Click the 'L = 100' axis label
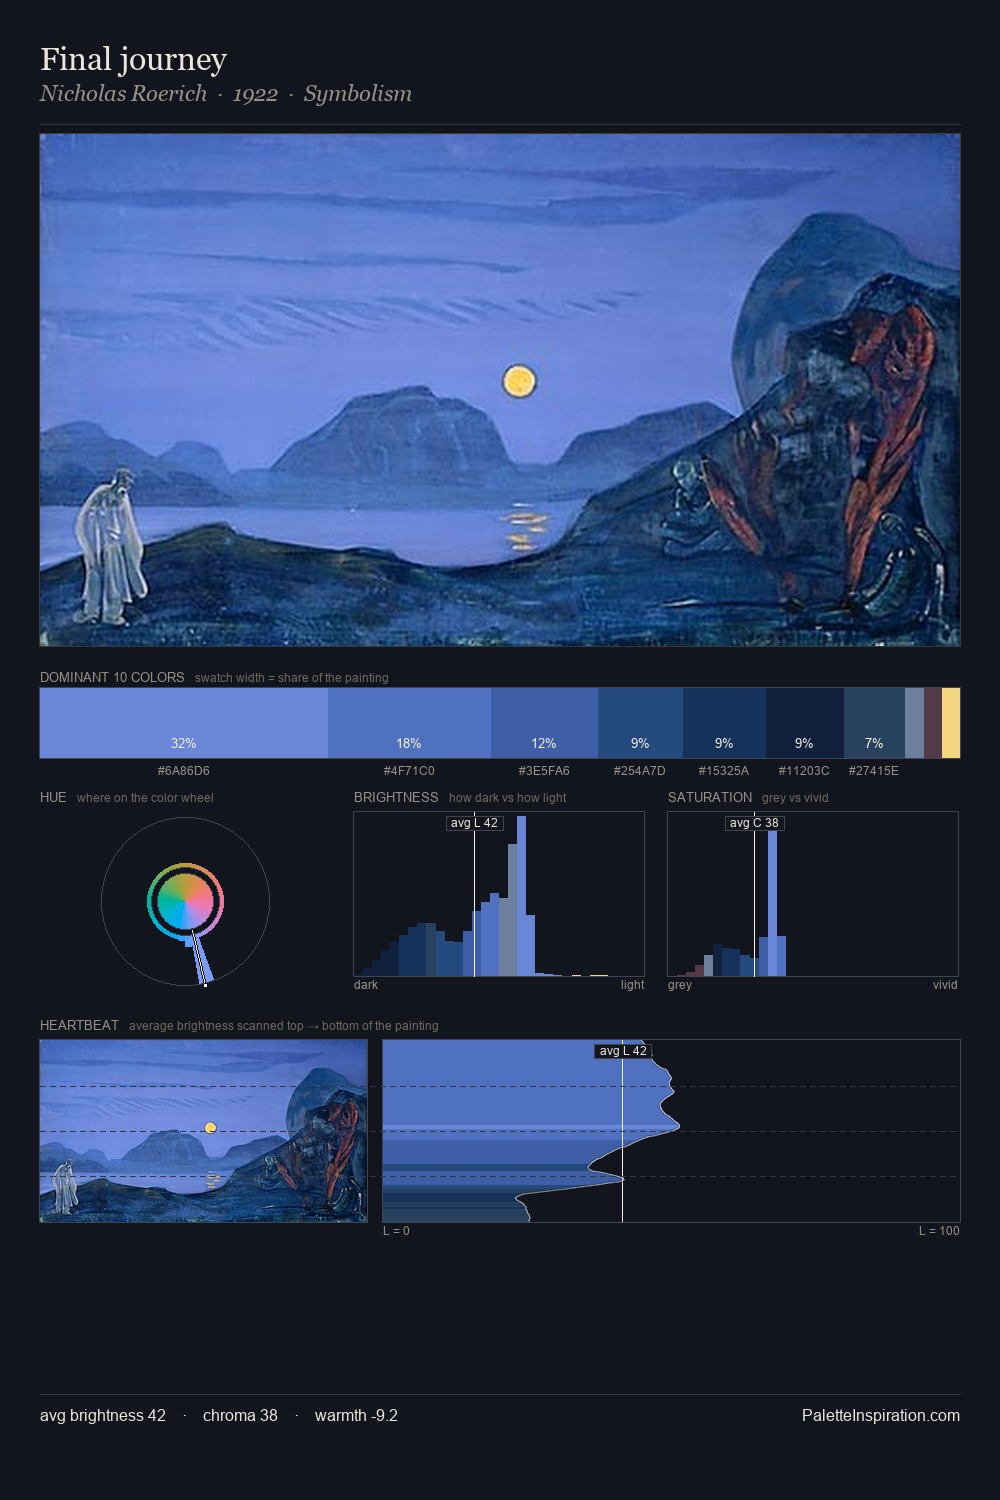The width and height of the screenshot is (1000, 1500). click(x=939, y=1231)
